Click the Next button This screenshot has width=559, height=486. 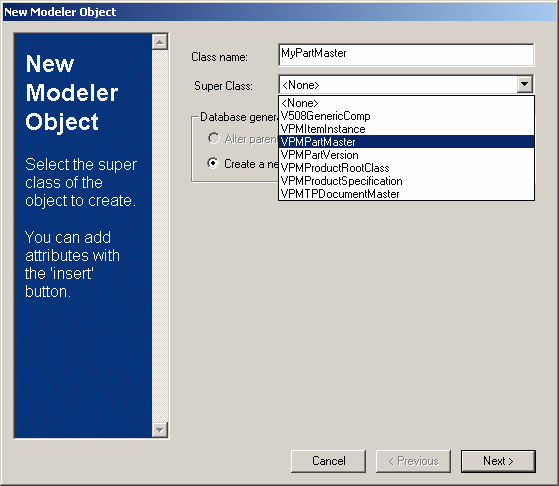coord(498,461)
